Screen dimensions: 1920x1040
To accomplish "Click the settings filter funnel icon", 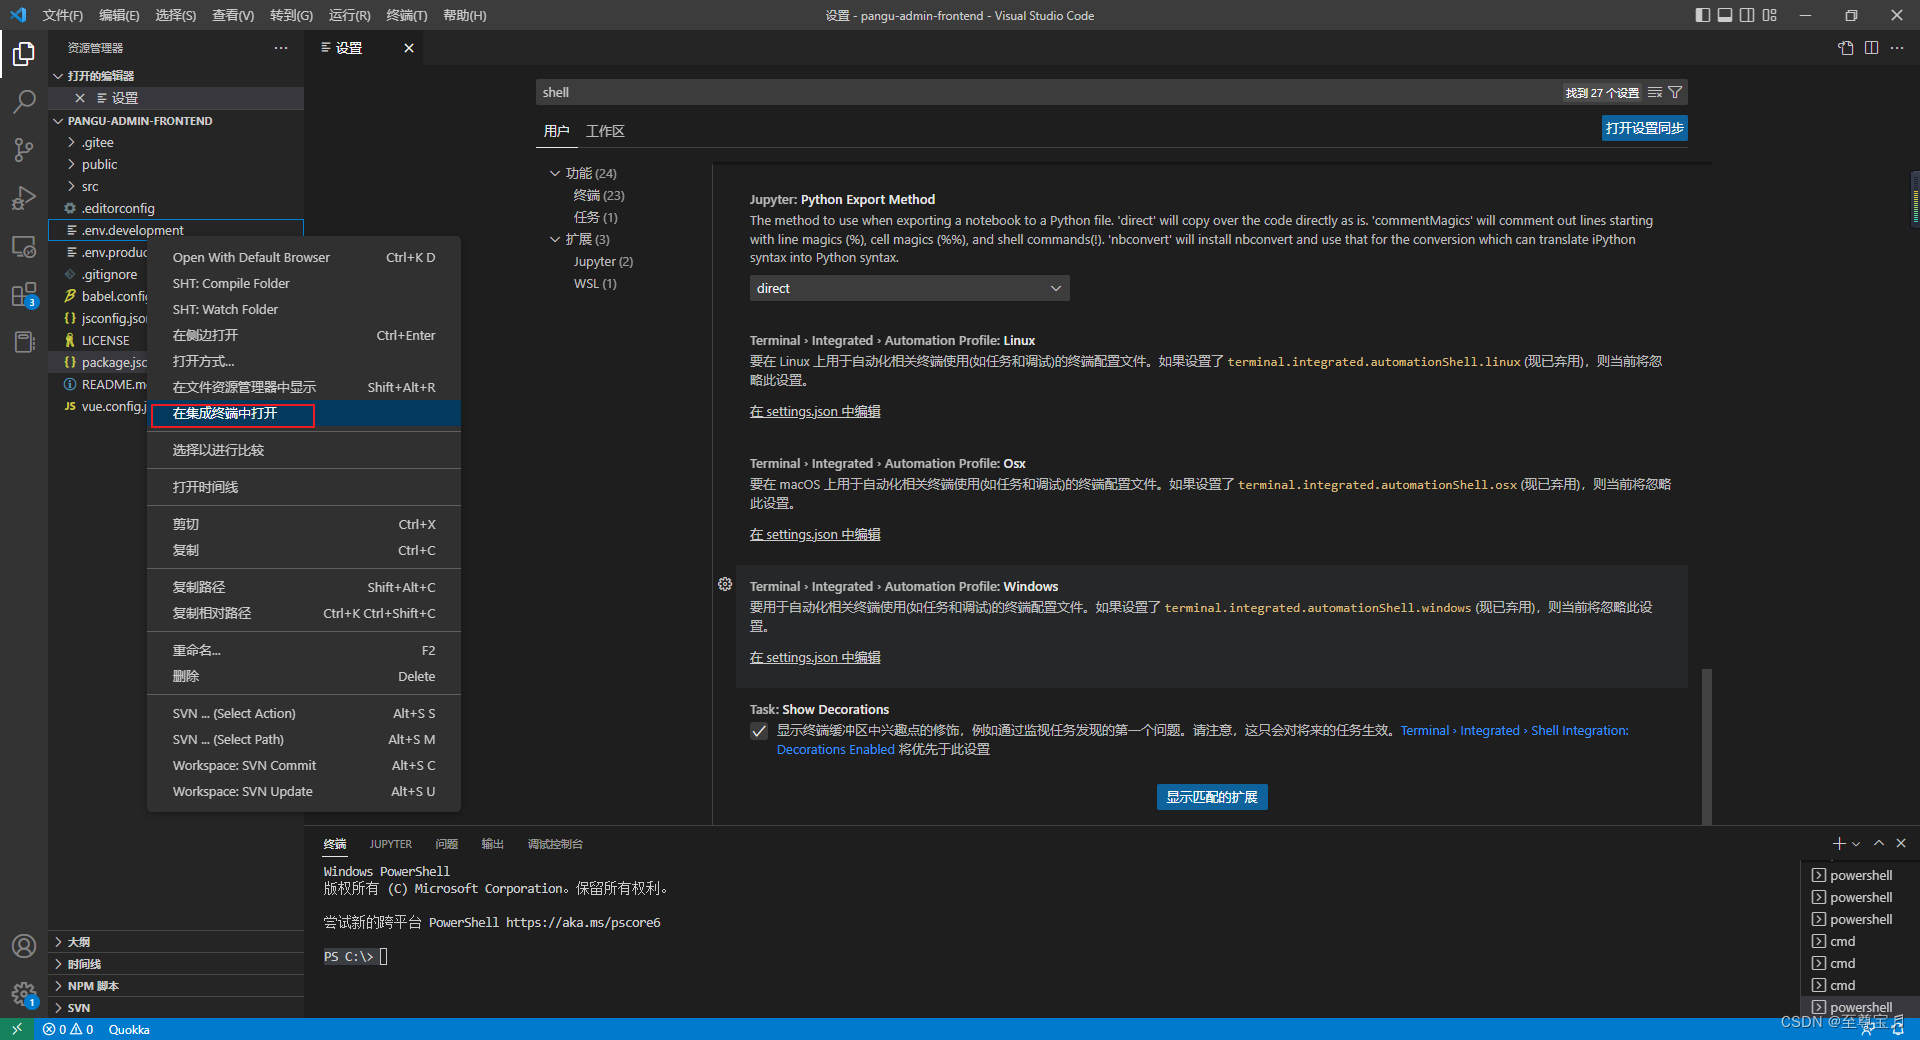I will pyautogui.click(x=1675, y=92).
